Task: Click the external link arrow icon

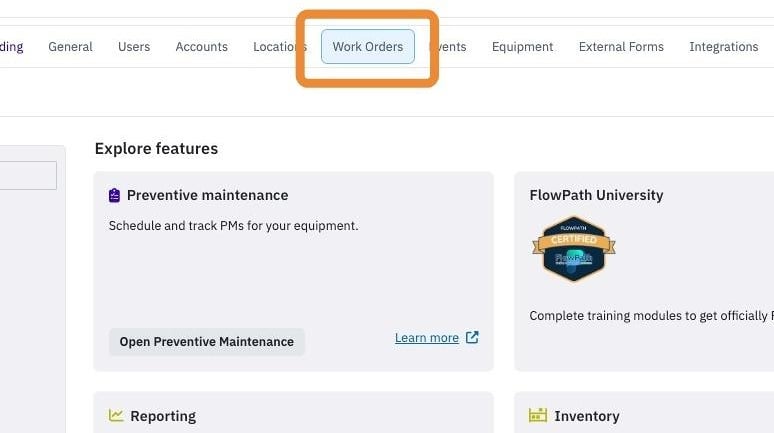Action: tap(472, 337)
